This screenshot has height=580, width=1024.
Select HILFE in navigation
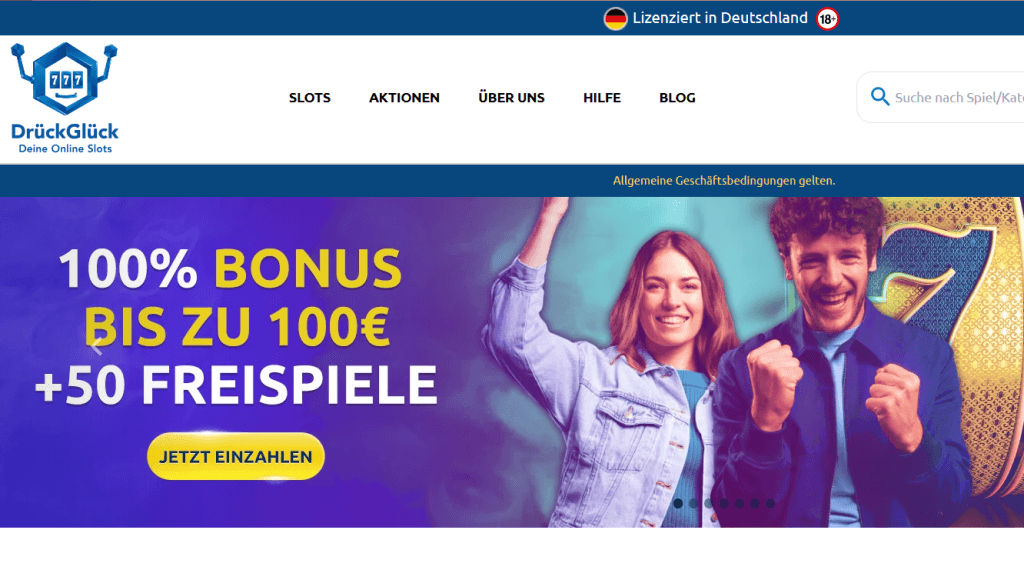pyautogui.click(x=601, y=98)
